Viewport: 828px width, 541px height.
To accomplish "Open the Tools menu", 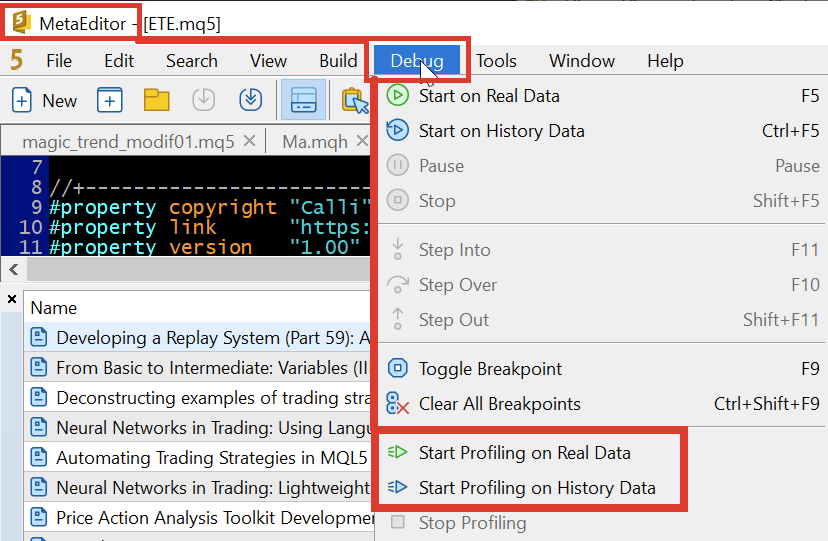I will coord(496,61).
